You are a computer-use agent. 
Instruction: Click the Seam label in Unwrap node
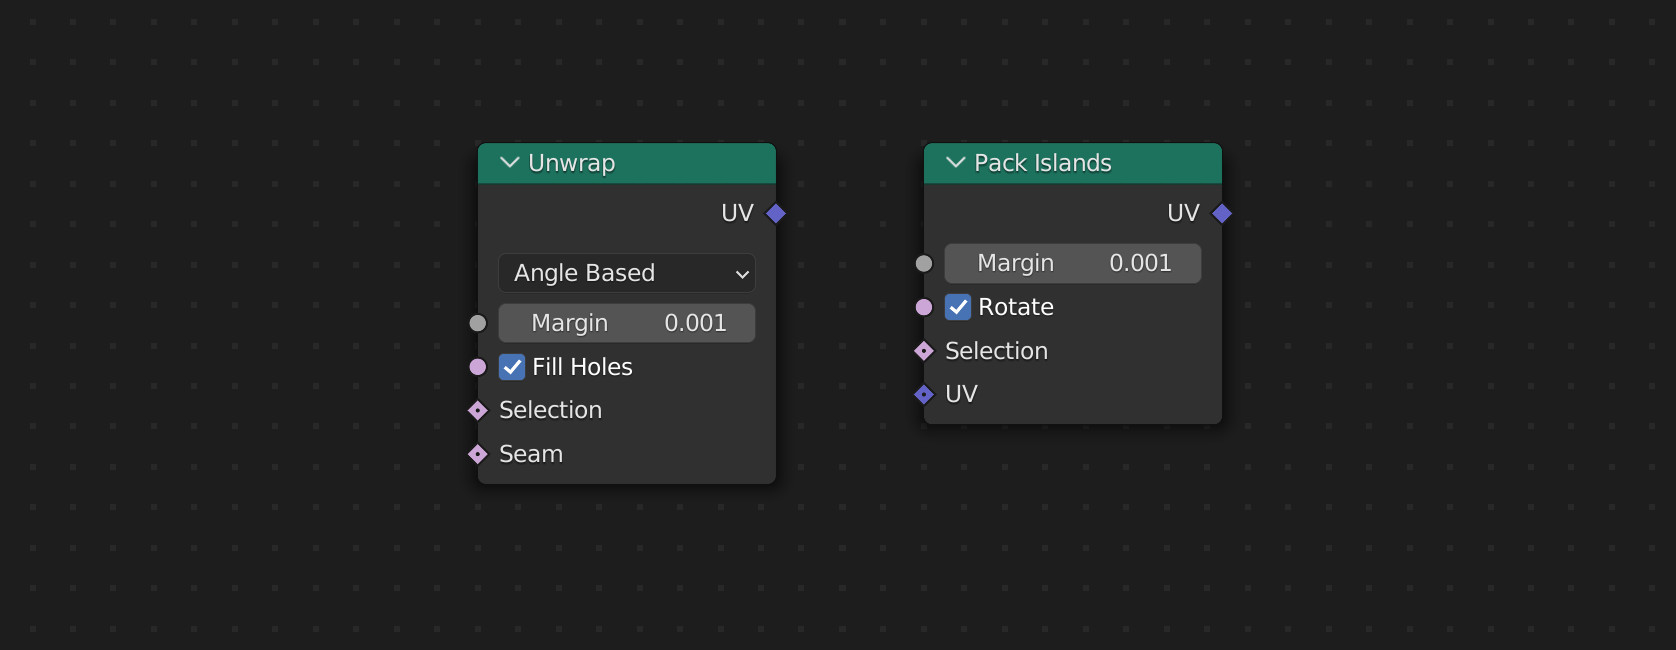tap(531, 454)
